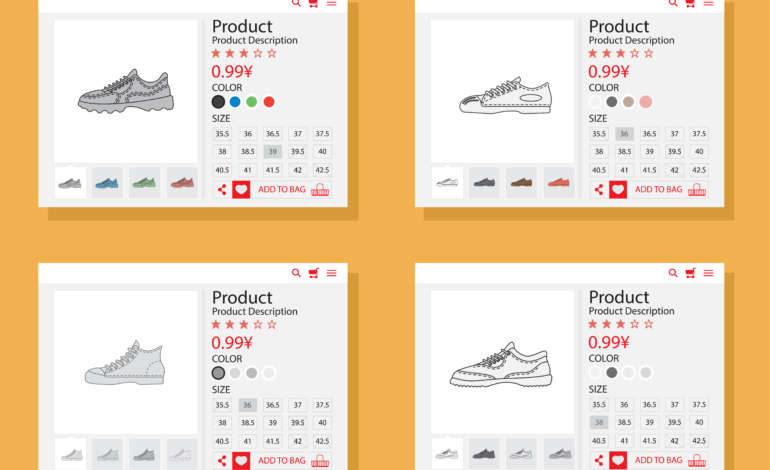Click ADD TO BAG on card with size 38 highlighted
The height and width of the screenshot is (470, 770).
pos(658,461)
